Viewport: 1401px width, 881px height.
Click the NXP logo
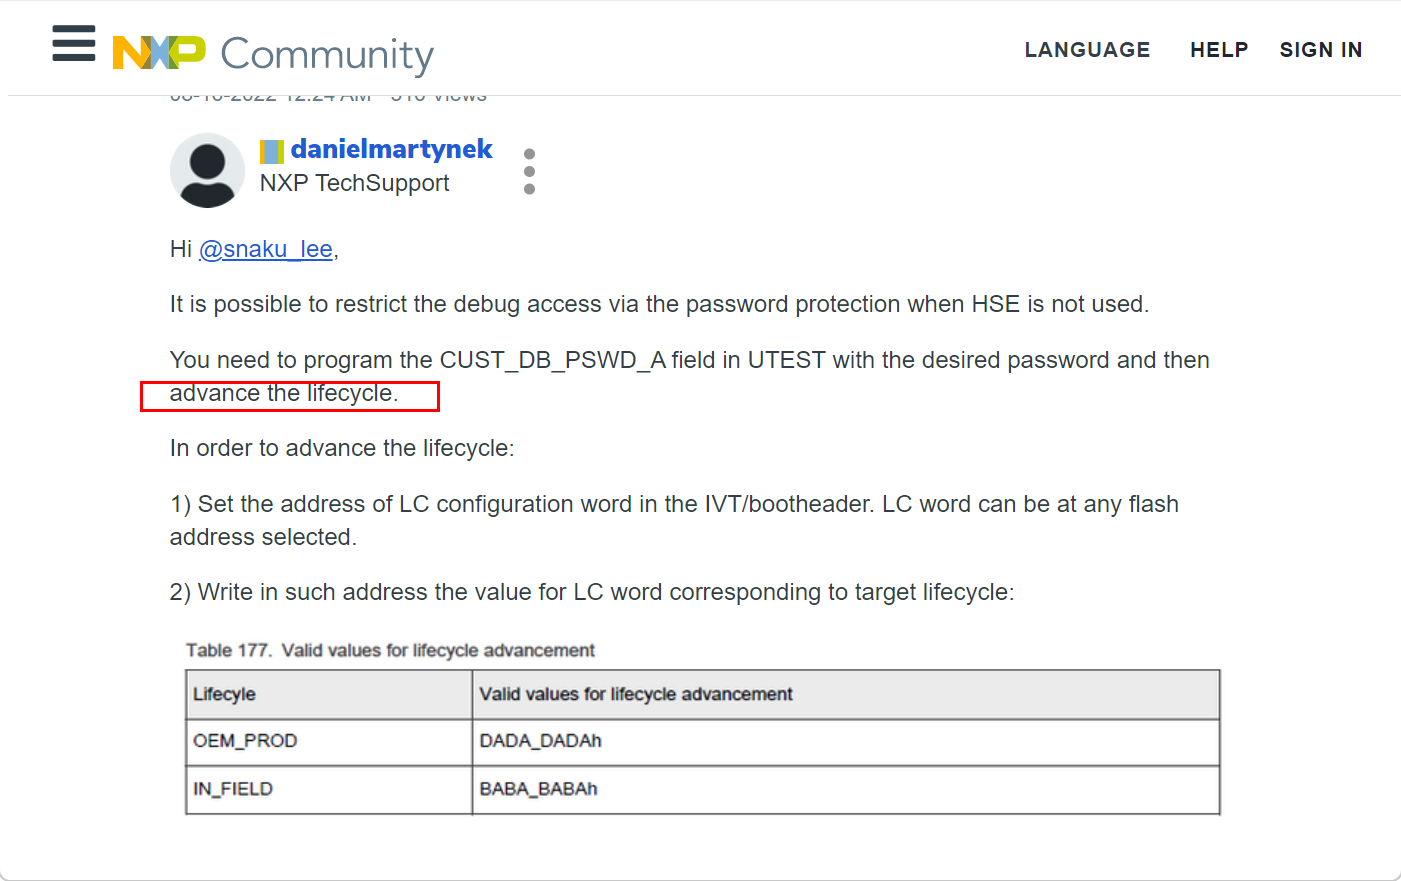(159, 52)
